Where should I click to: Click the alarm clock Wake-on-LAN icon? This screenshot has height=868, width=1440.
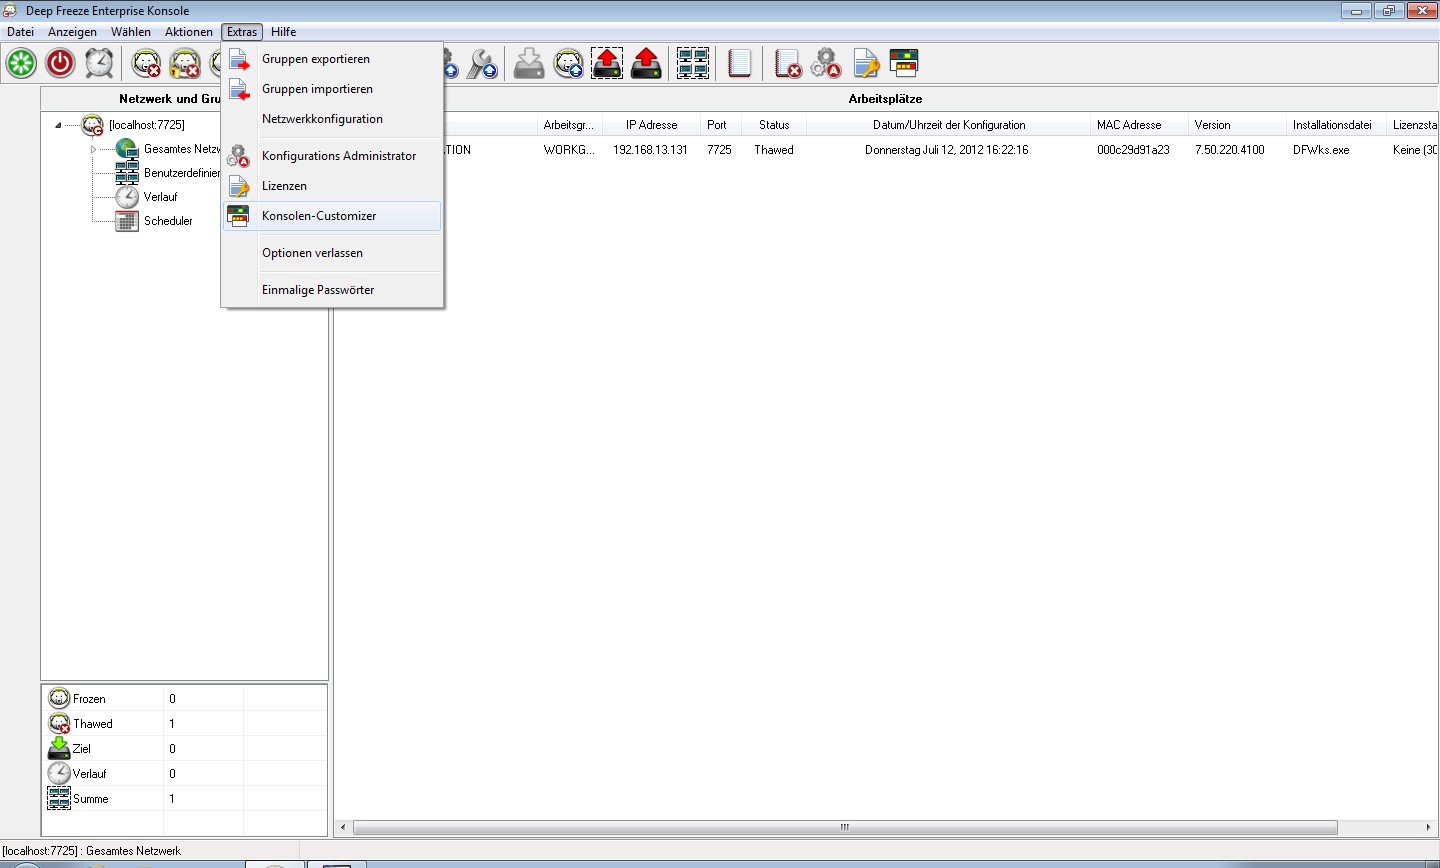[99, 63]
